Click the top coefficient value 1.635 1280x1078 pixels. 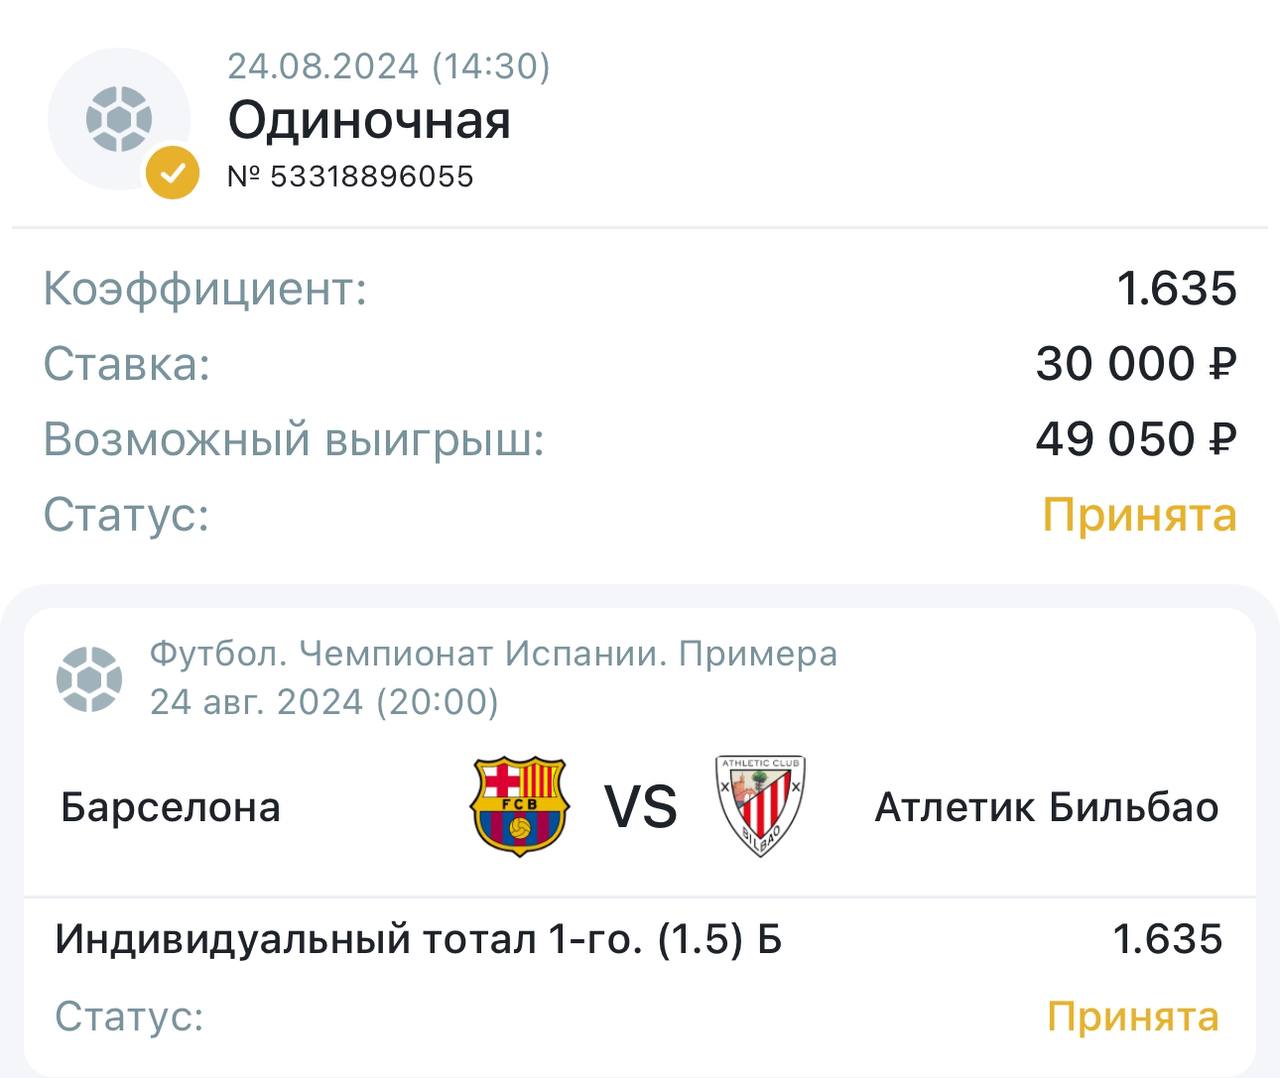[1176, 289]
